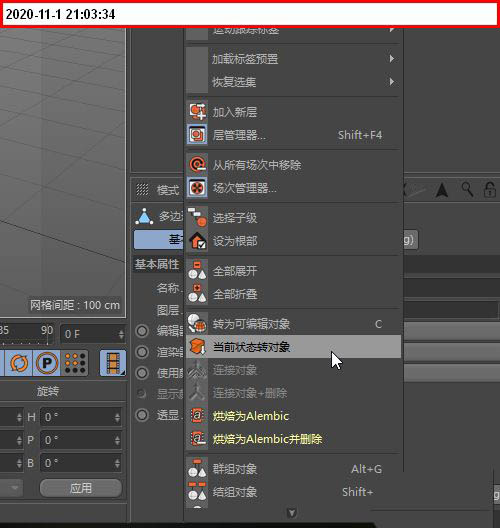Choose Group Objects (群组对象) Alt+G entry
This screenshot has height=528, width=500.
(293, 469)
